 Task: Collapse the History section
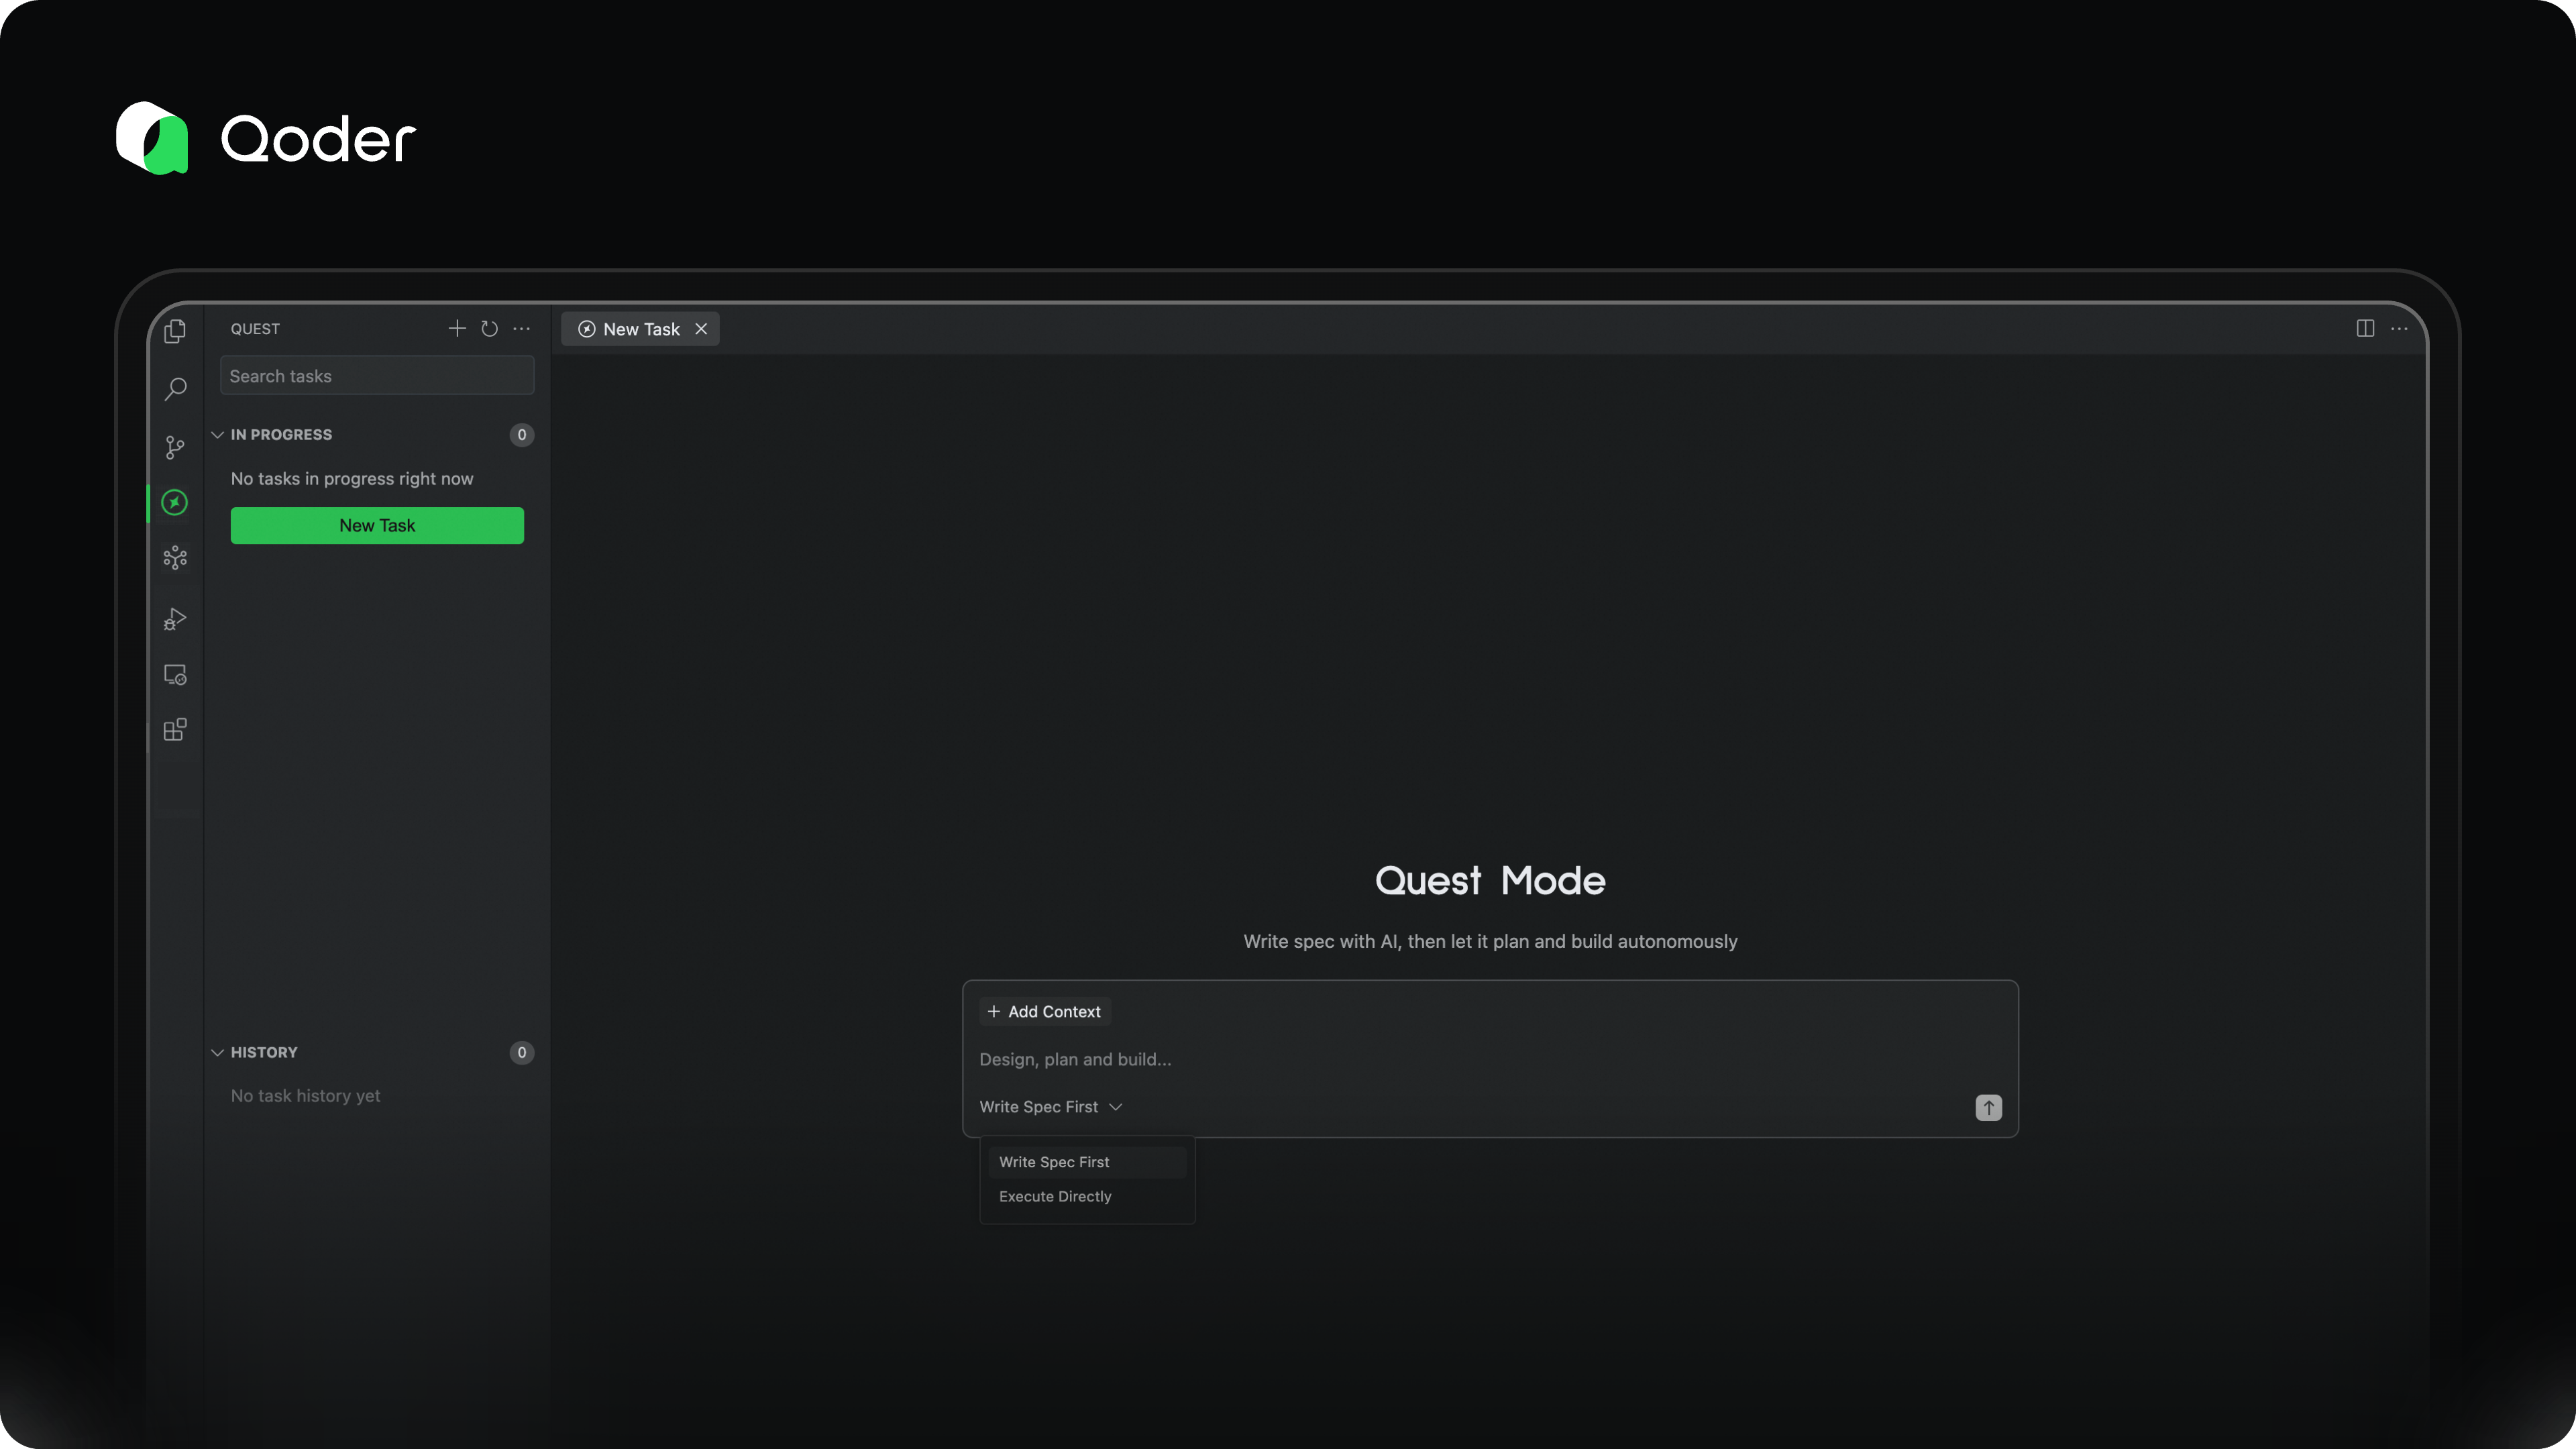(x=218, y=1052)
